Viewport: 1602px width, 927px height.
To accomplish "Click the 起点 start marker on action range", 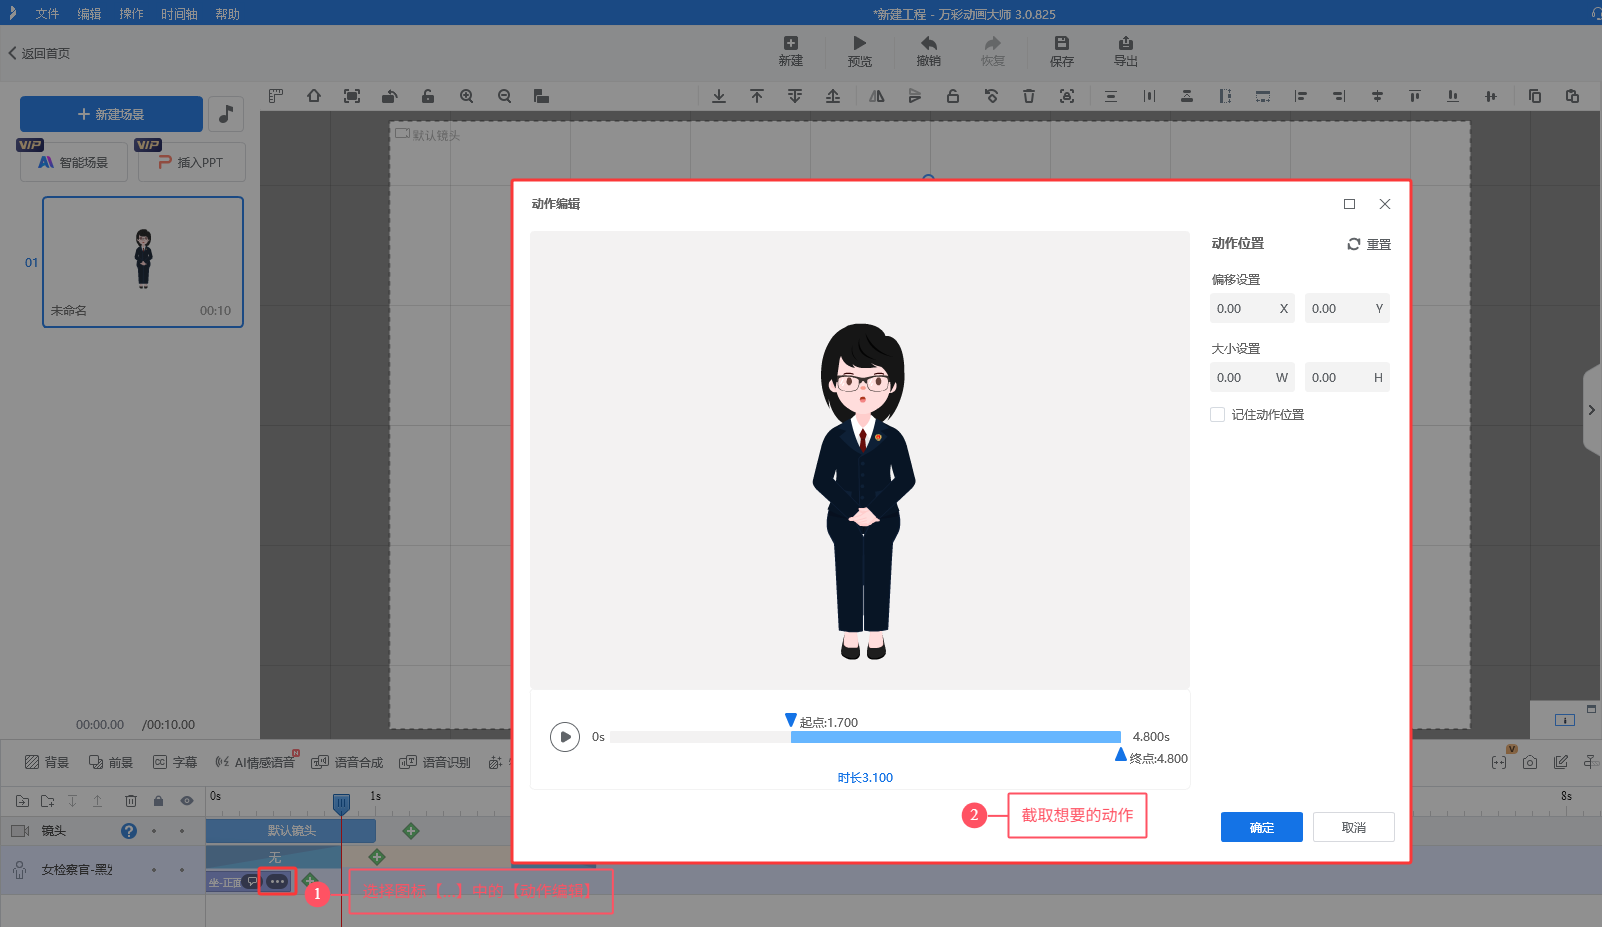I will [791, 720].
